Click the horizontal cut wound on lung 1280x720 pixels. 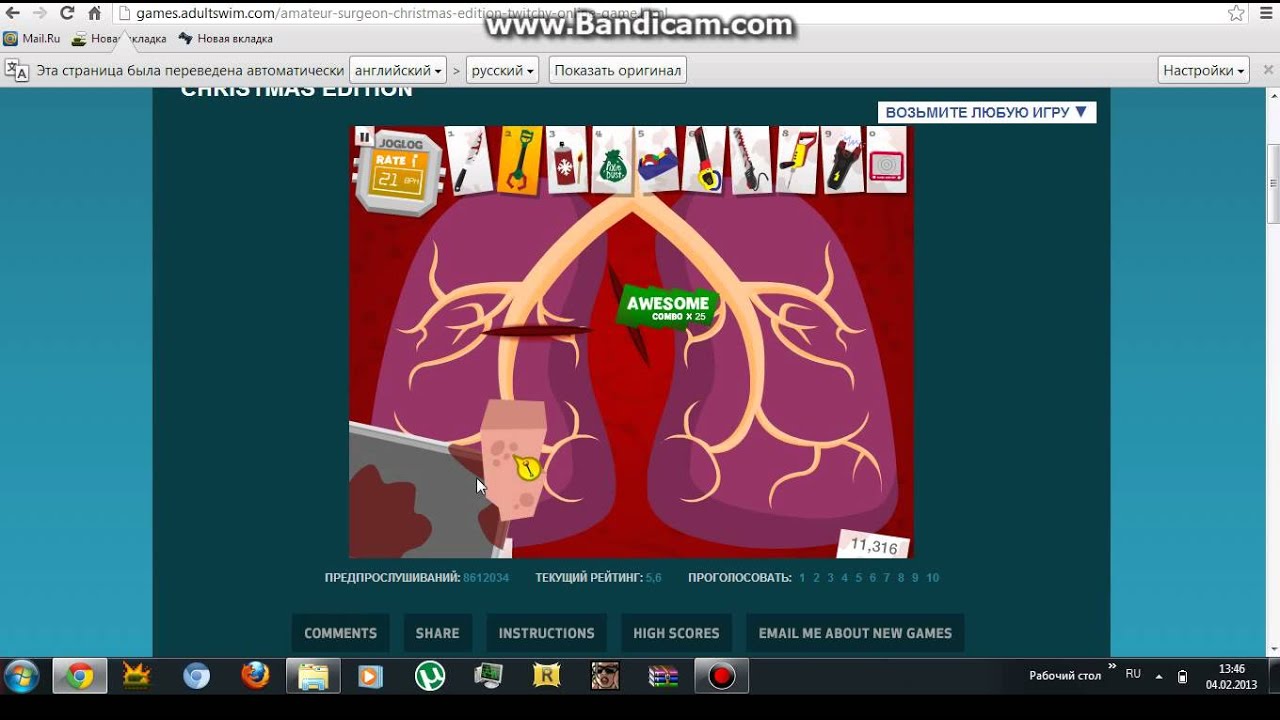click(538, 331)
